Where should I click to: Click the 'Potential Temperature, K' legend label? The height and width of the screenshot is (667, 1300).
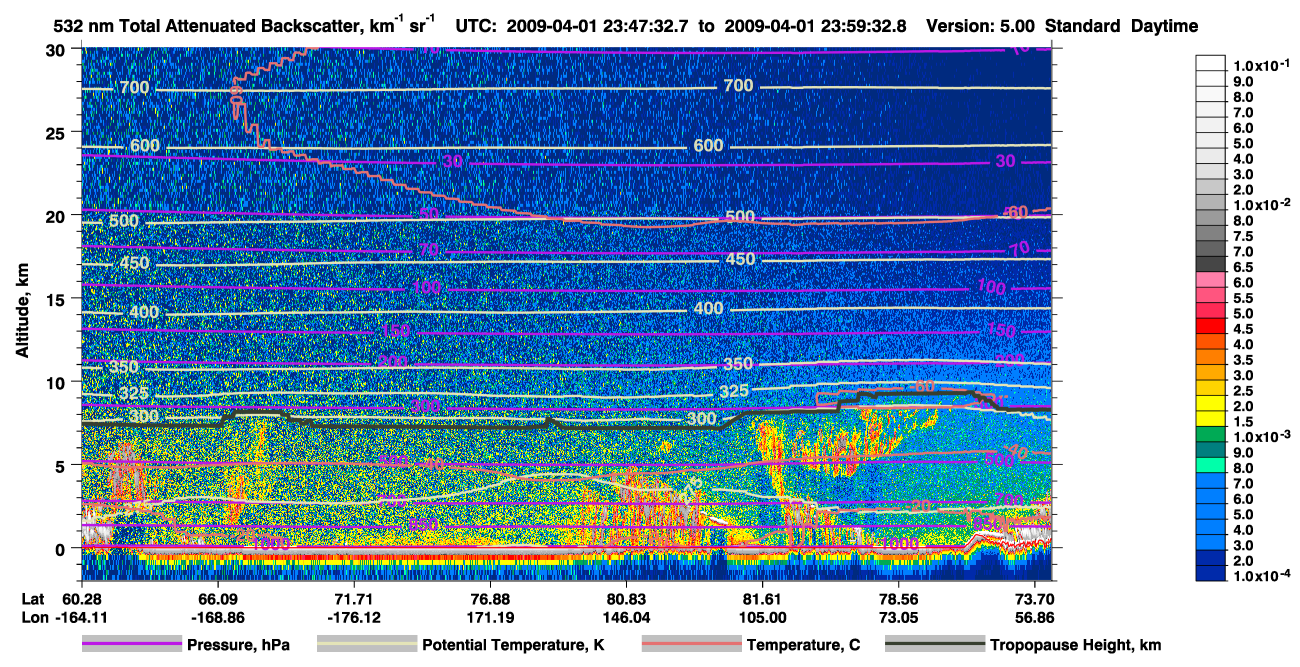(x=513, y=646)
